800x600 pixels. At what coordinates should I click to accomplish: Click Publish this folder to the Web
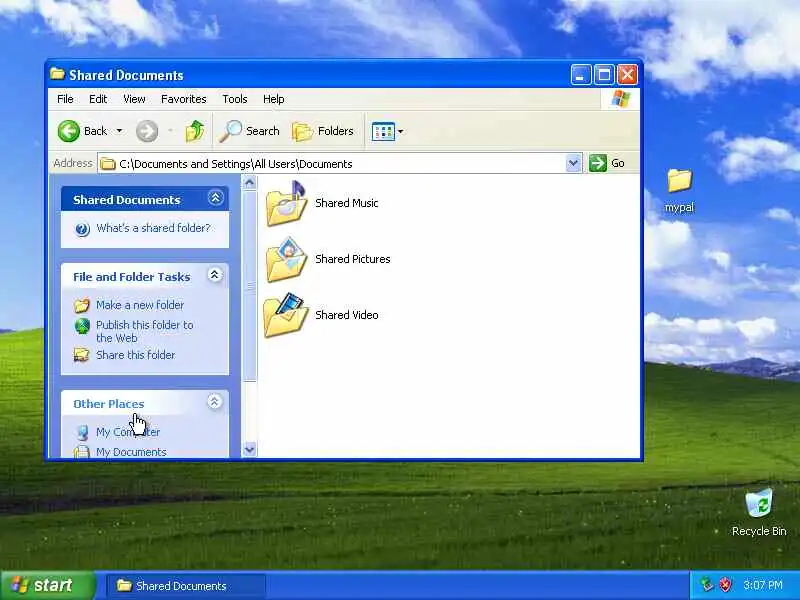[x=145, y=332]
